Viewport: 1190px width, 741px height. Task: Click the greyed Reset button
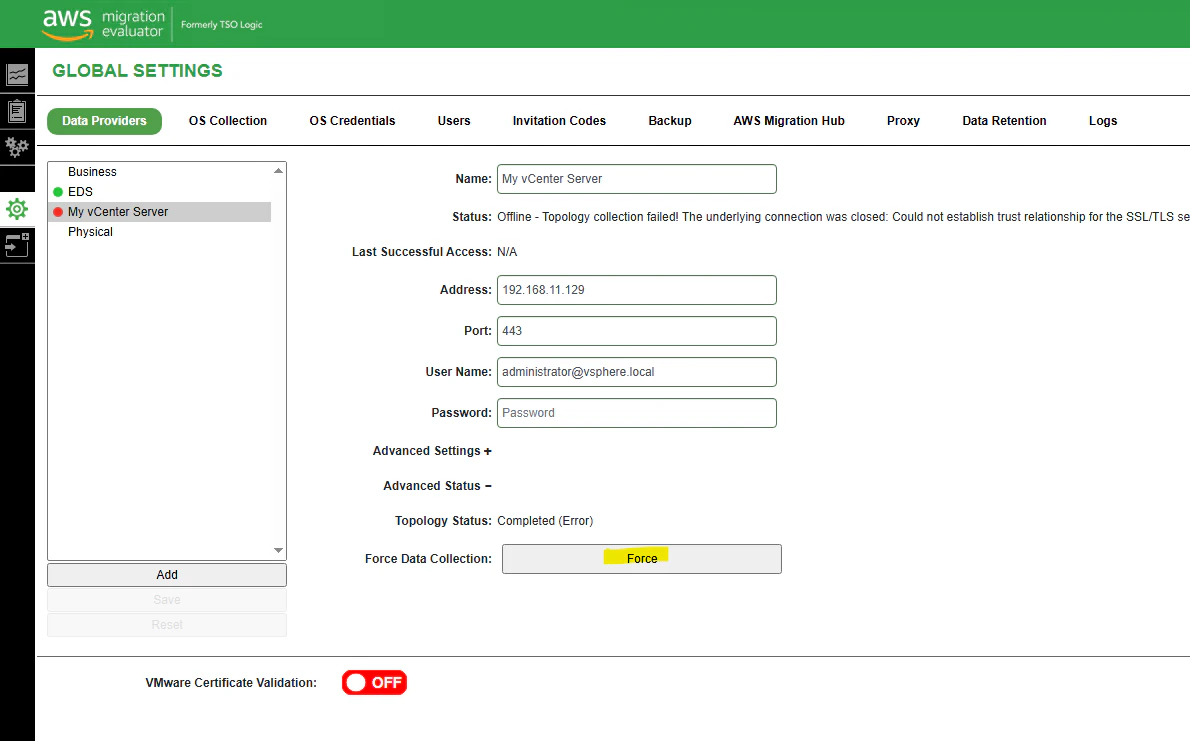coord(167,625)
